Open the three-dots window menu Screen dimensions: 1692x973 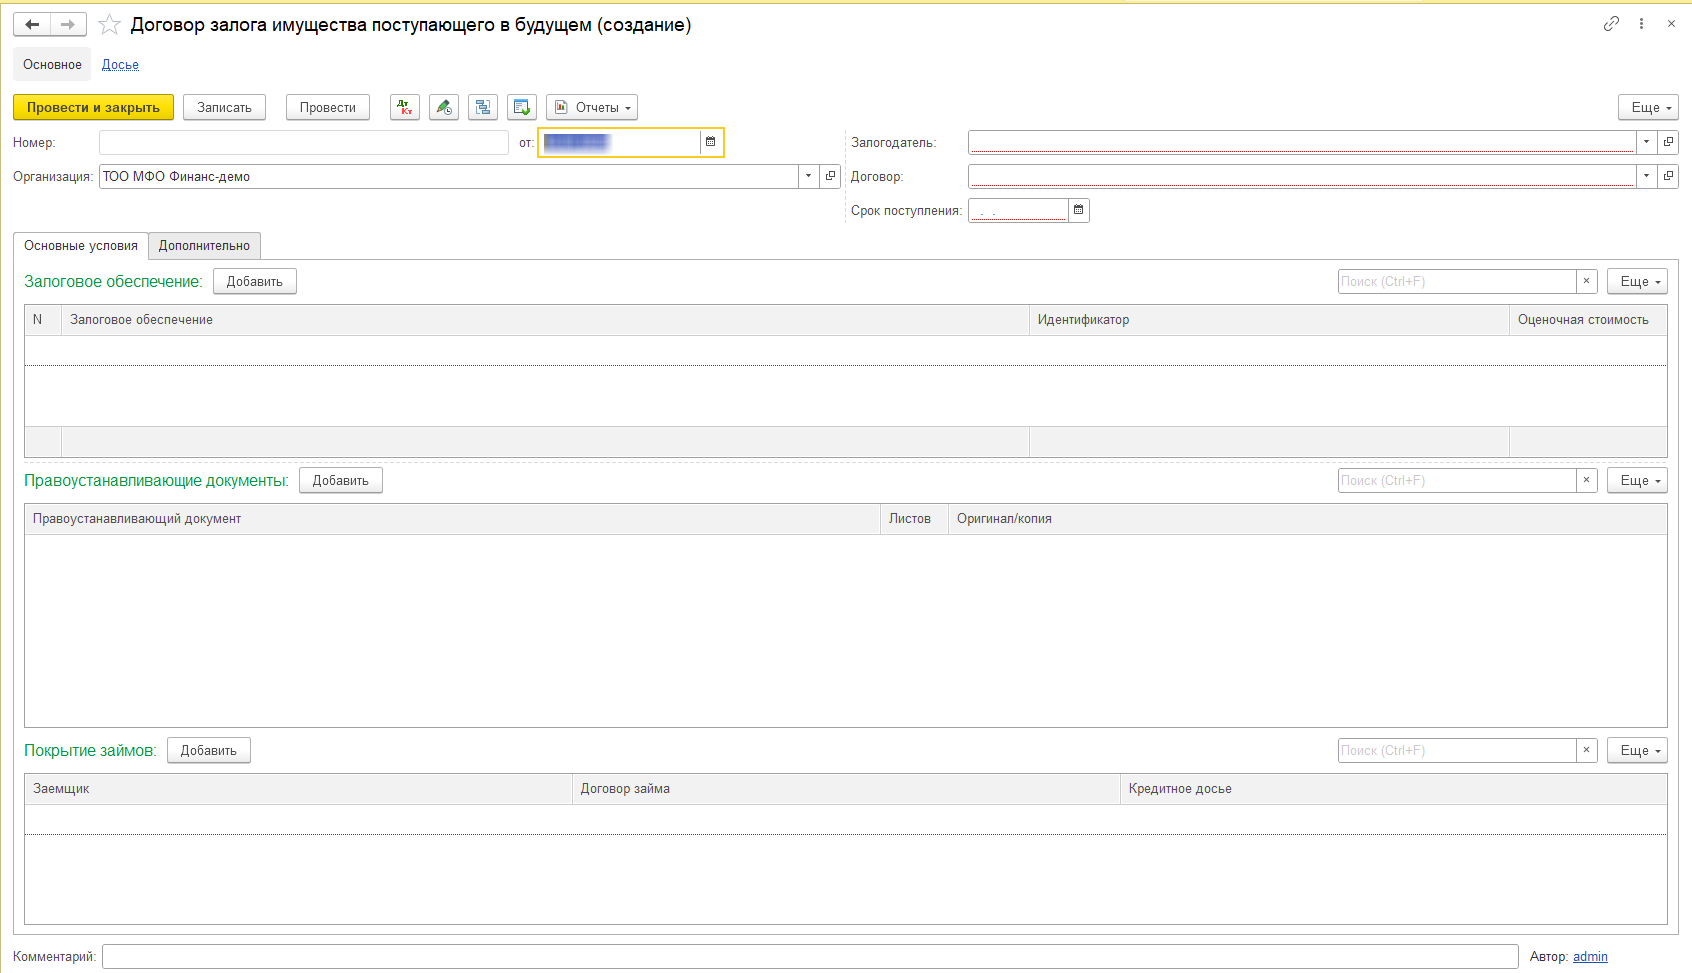coord(1641,24)
